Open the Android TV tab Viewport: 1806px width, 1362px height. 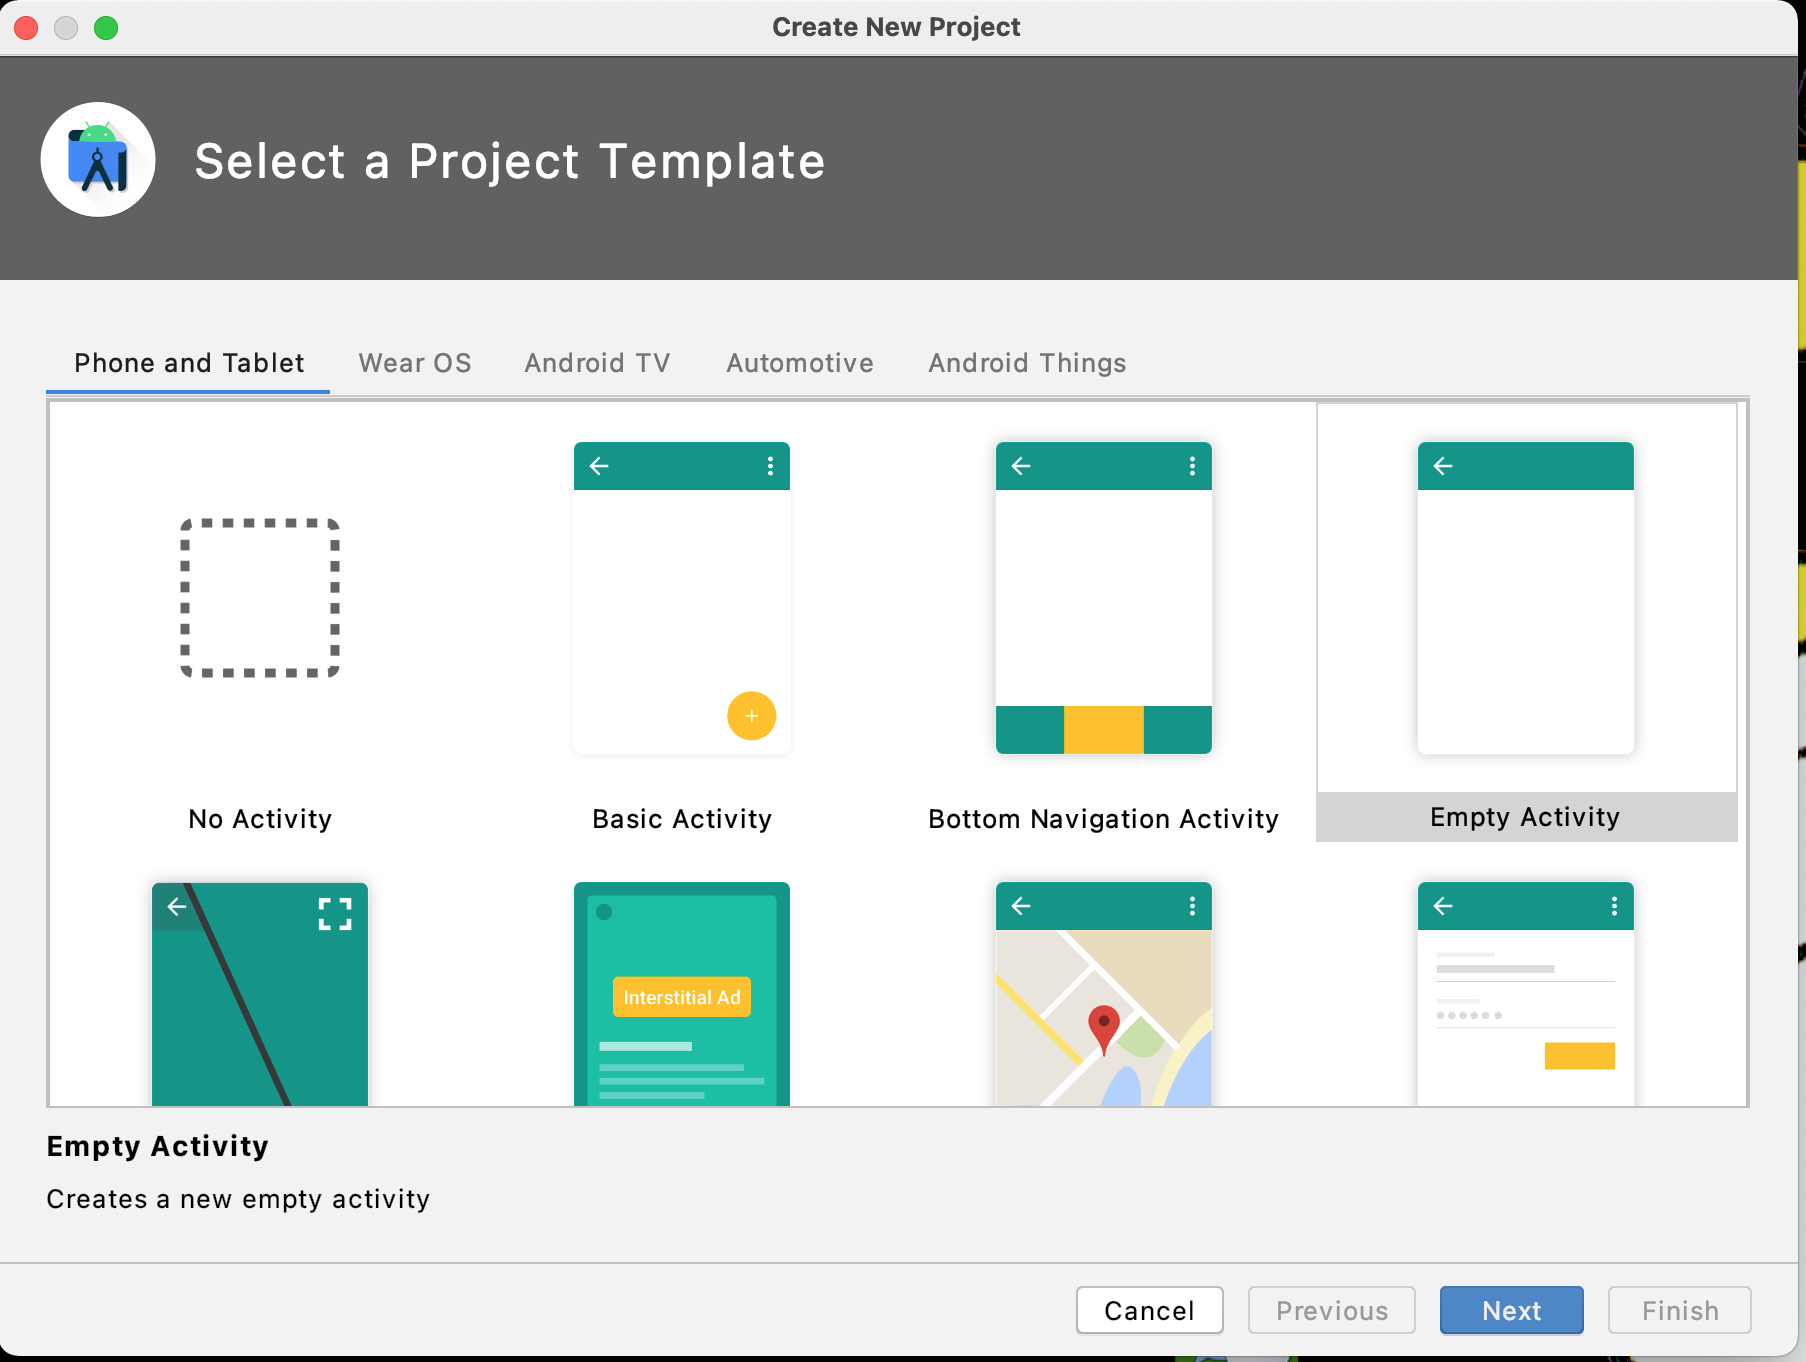(x=597, y=363)
